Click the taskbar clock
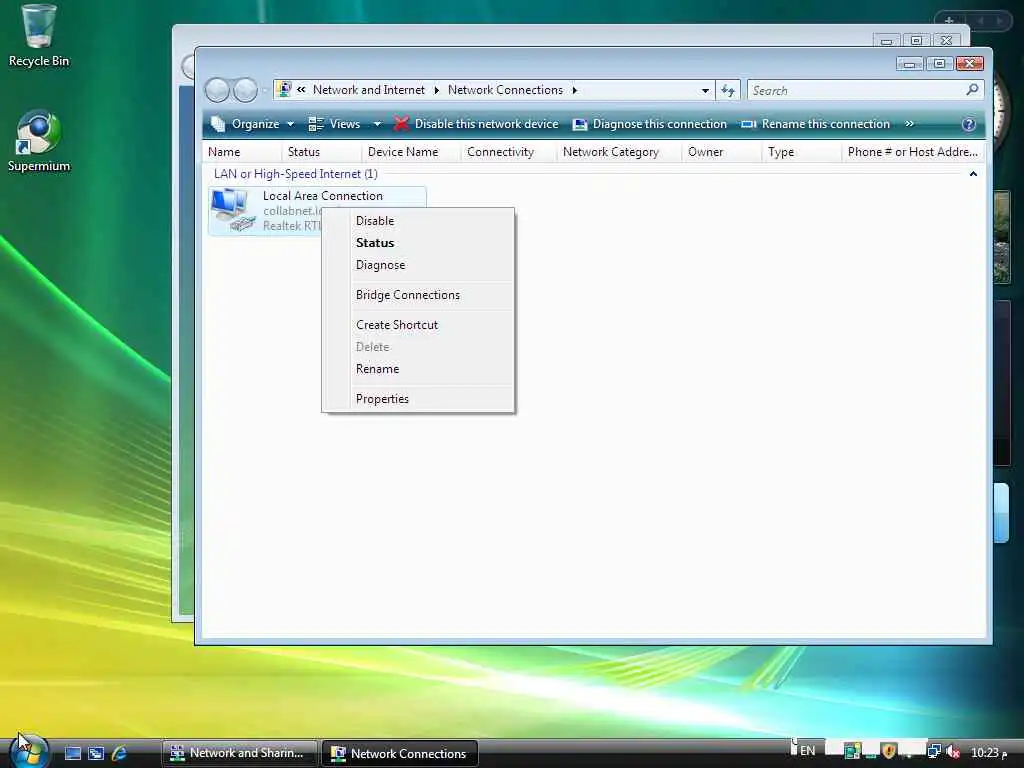Image resolution: width=1024 pixels, height=768 pixels. [989, 752]
